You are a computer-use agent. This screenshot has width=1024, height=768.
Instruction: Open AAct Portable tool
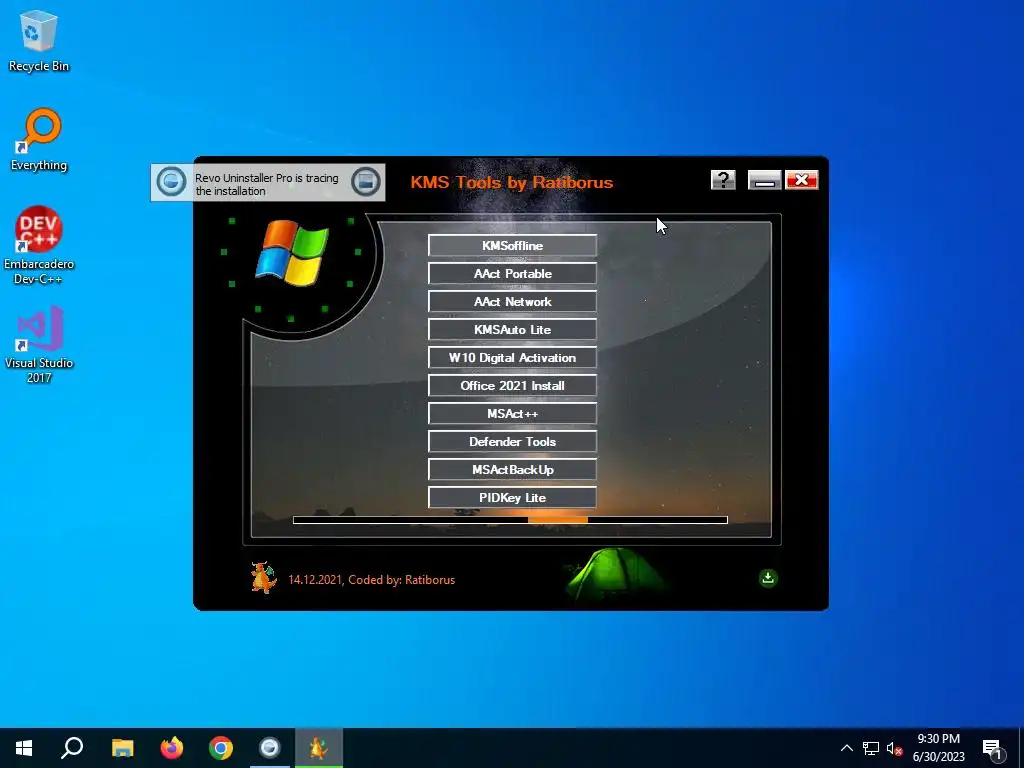pos(513,274)
